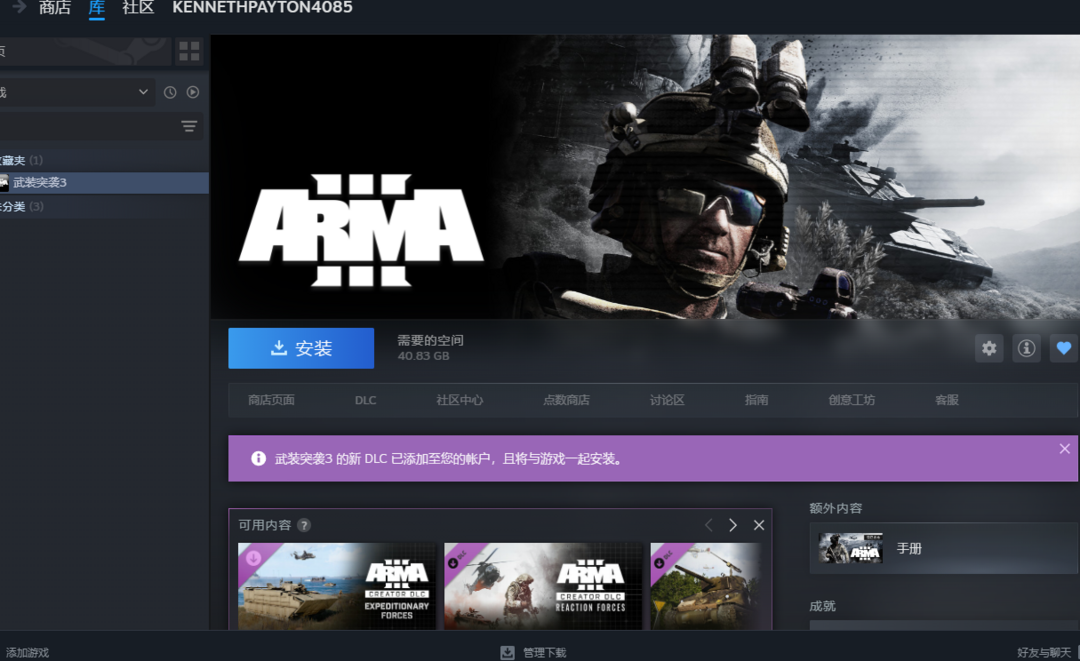
Task: Expand the game type dropdown in sidebar
Action: 143,92
